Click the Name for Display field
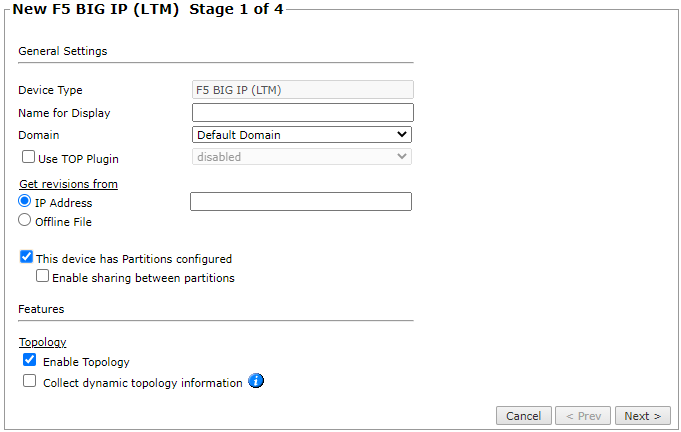This screenshot has height=432, width=681. pos(301,112)
